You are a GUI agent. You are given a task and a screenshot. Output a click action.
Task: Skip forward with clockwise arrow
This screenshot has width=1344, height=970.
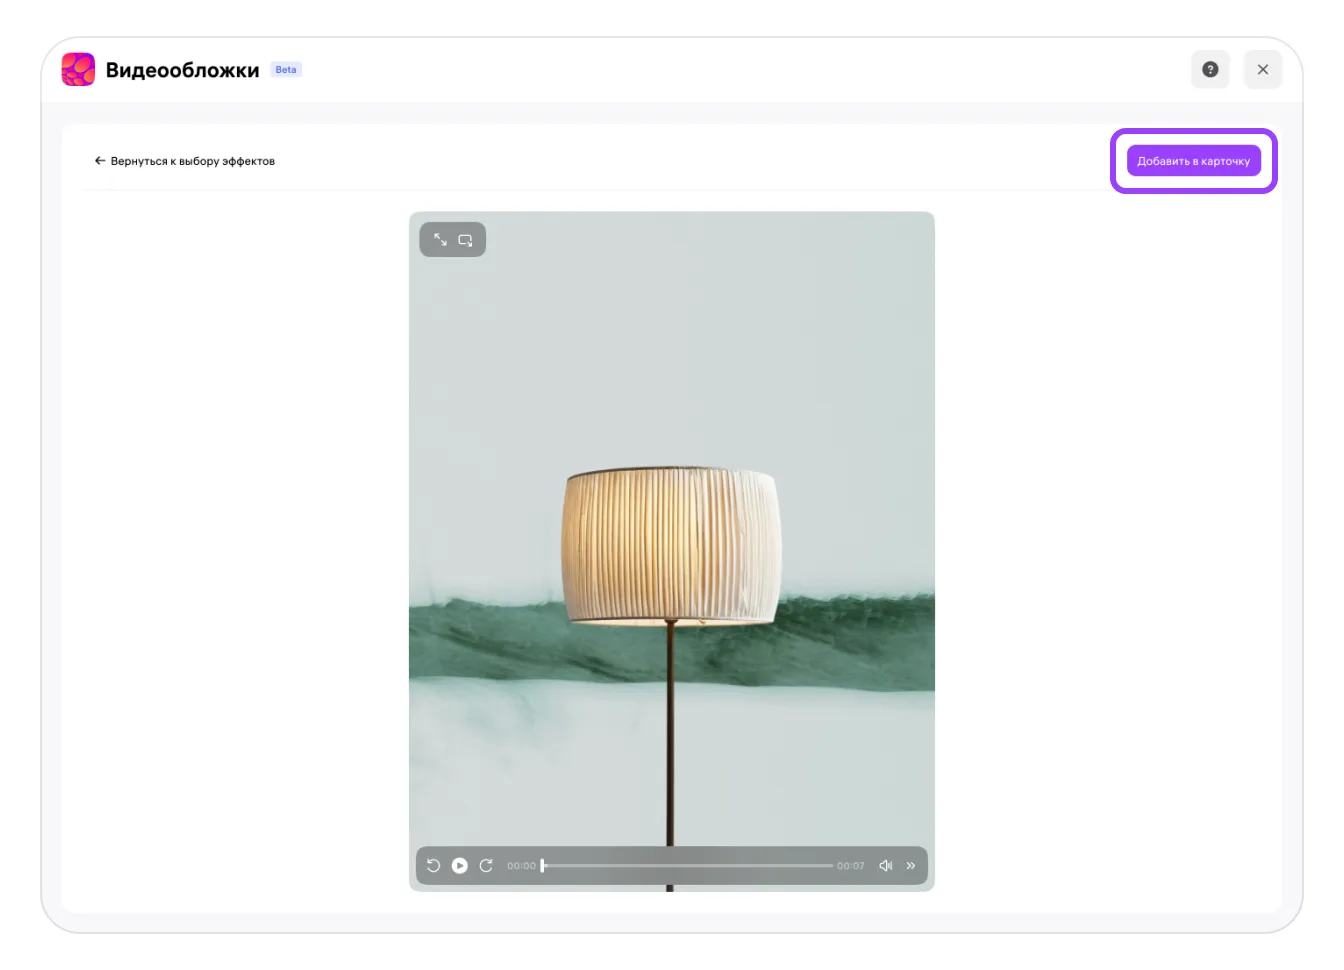(x=486, y=866)
